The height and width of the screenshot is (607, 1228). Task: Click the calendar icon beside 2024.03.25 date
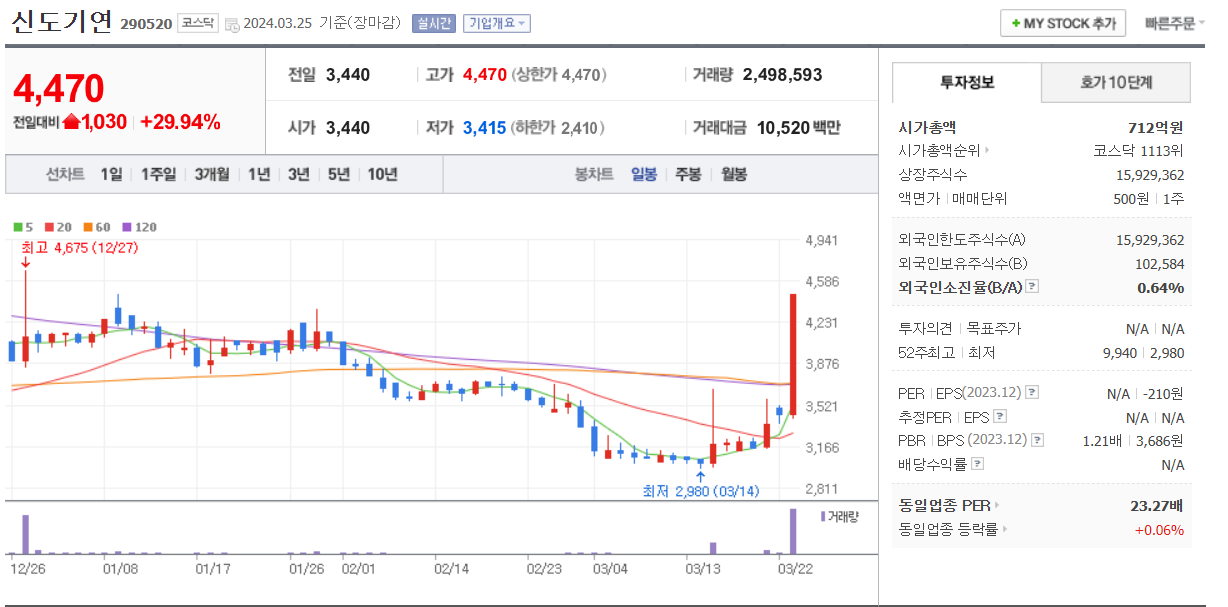coord(232,24)
